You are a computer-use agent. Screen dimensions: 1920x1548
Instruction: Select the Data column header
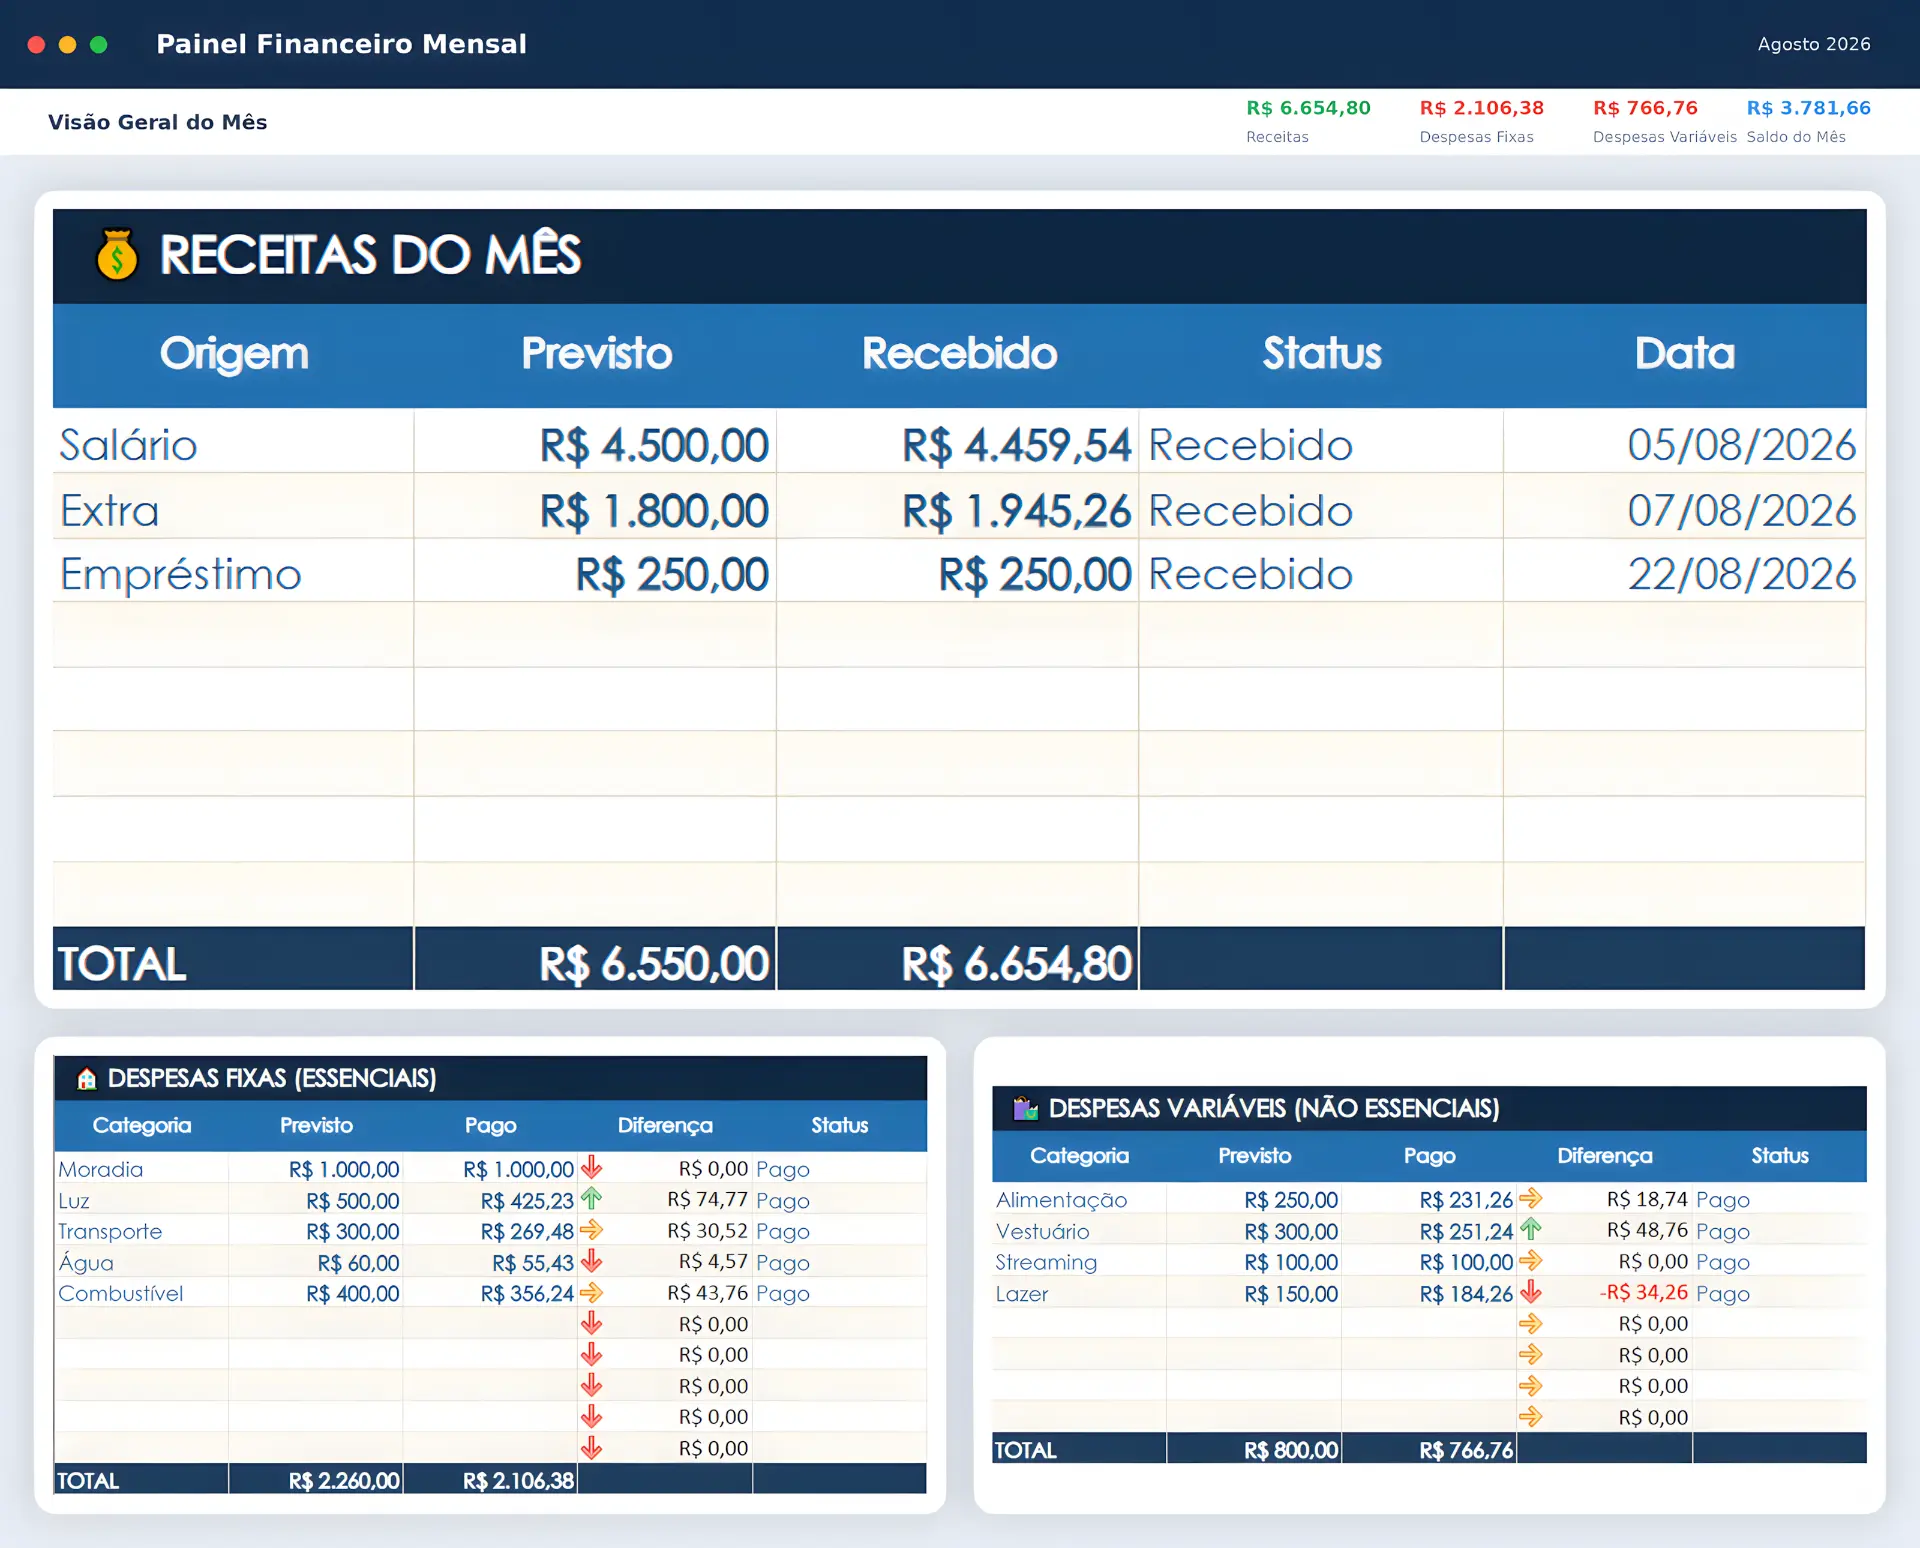1684,354
